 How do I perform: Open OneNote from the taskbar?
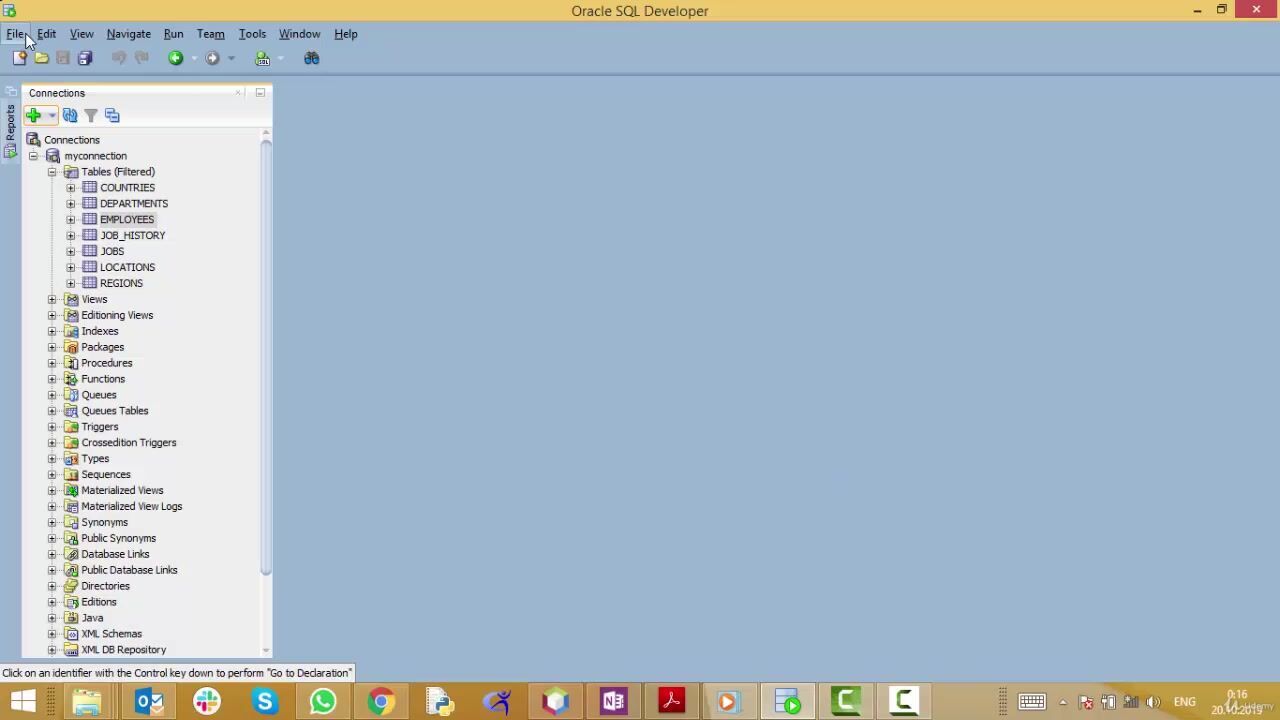[613, 702]
